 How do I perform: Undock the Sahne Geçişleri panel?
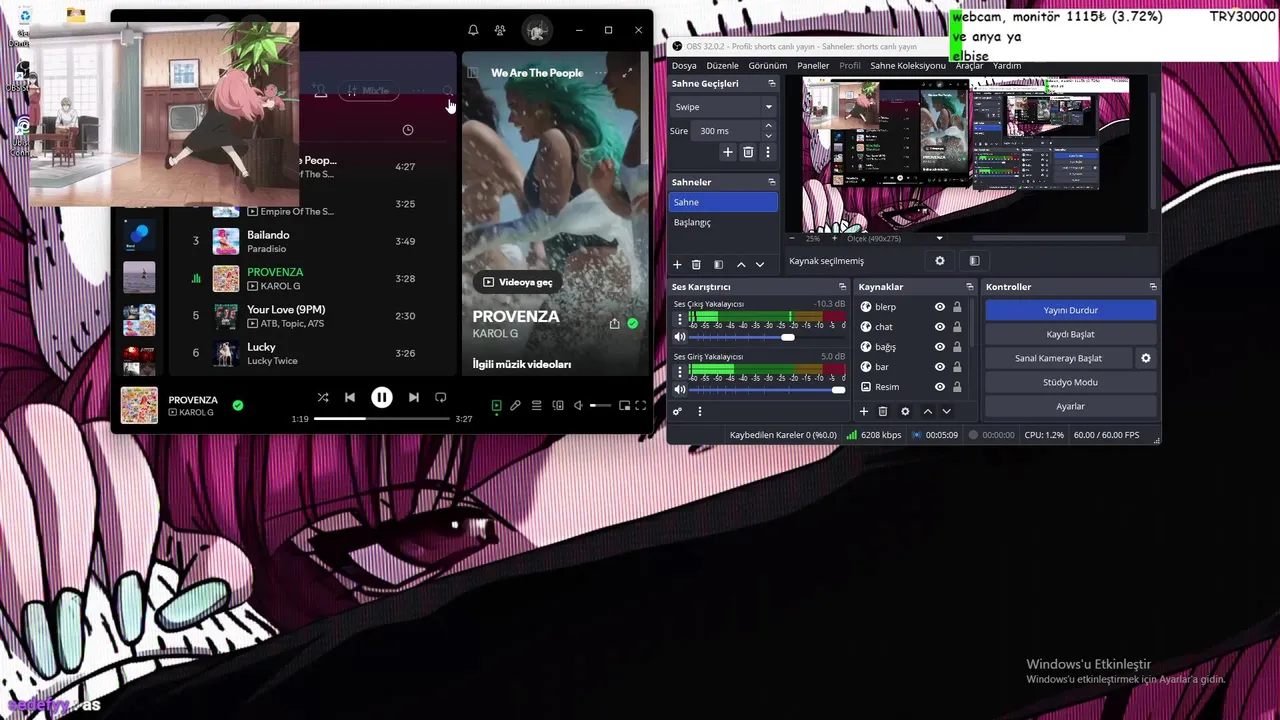pos(771,84)
